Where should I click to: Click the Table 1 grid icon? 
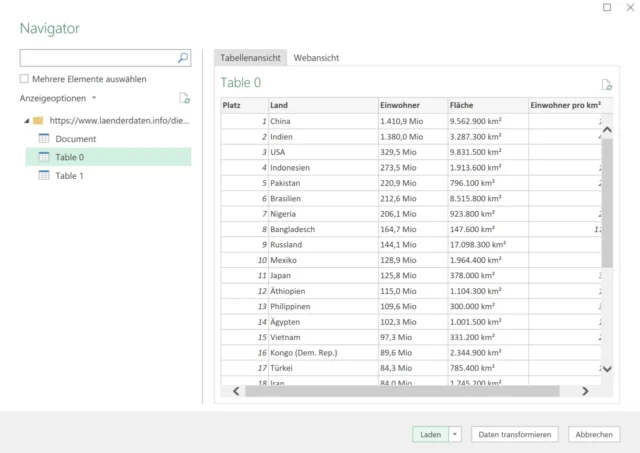point(44,175)
